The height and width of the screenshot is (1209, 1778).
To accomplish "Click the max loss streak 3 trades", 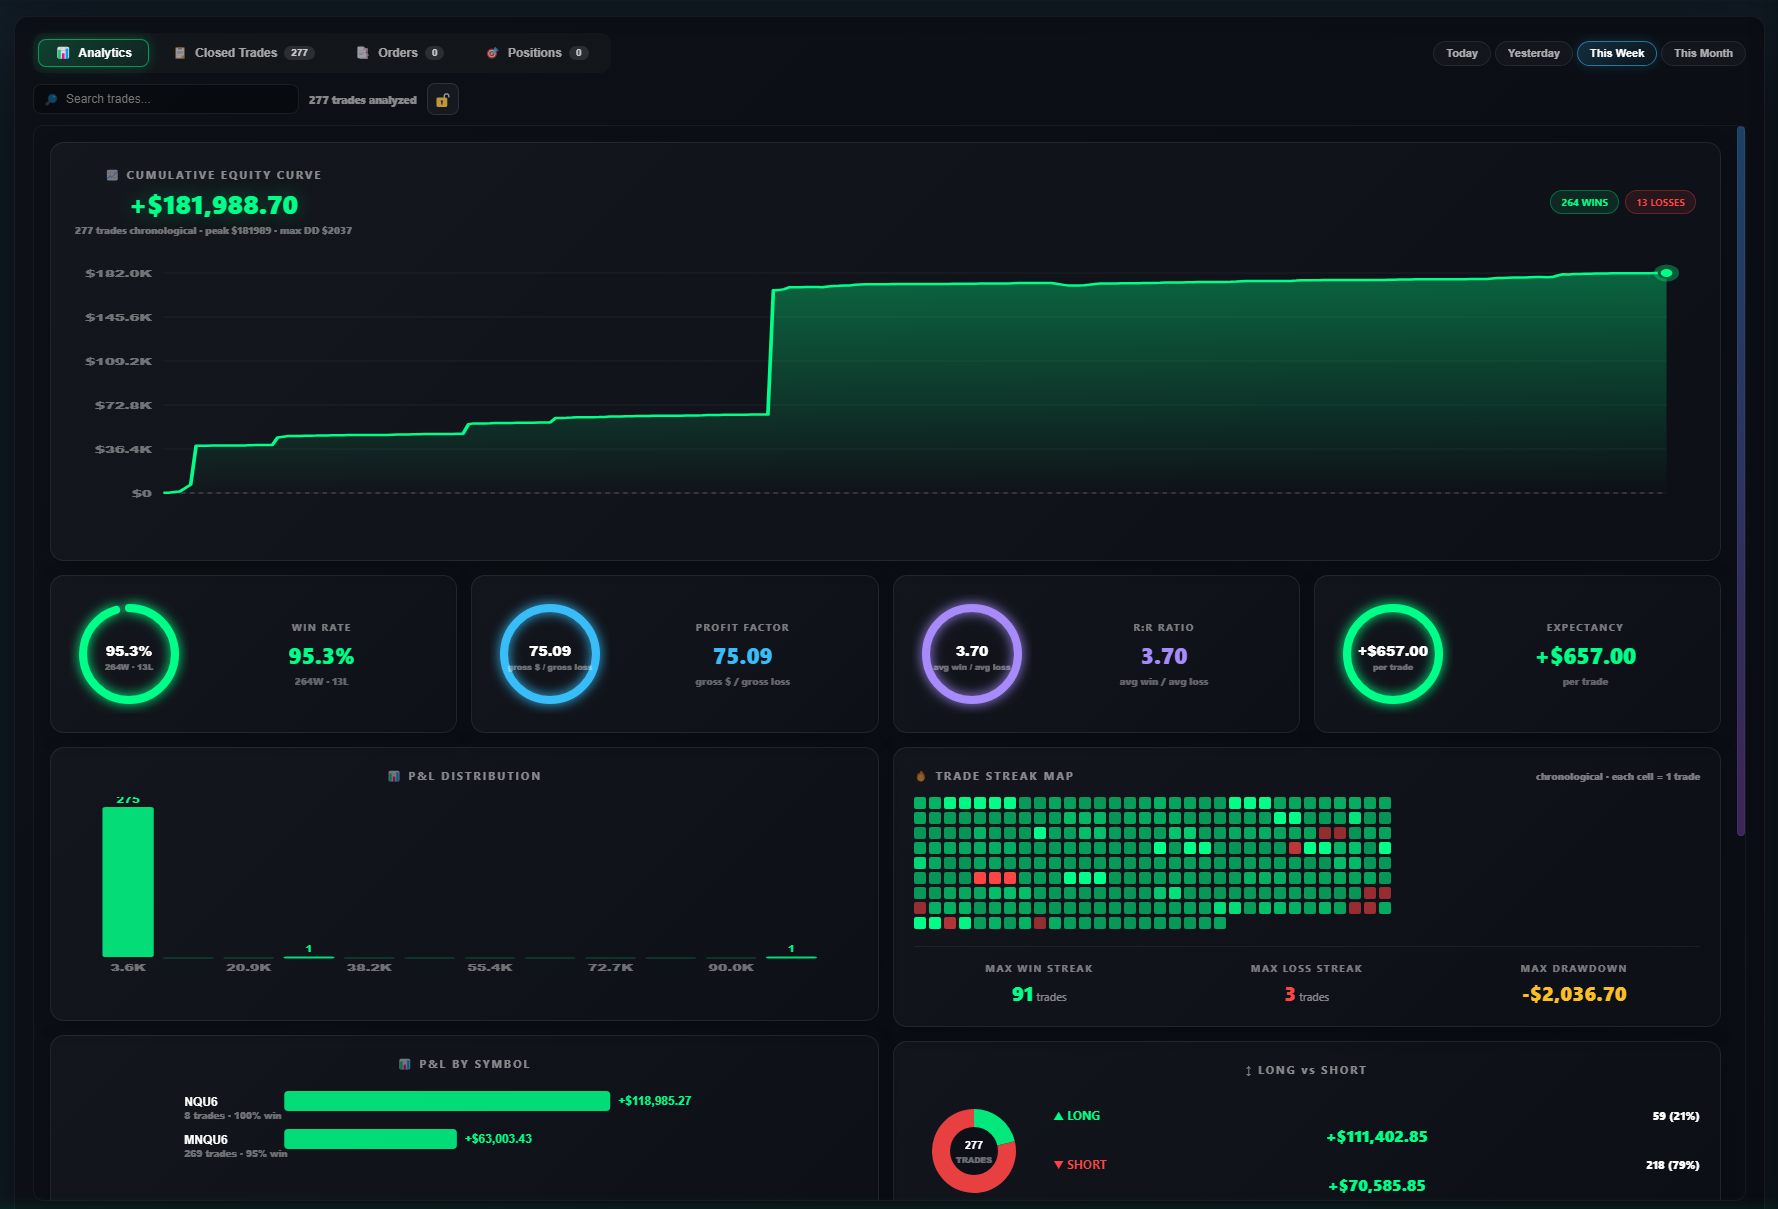I will pos(1306,995).
